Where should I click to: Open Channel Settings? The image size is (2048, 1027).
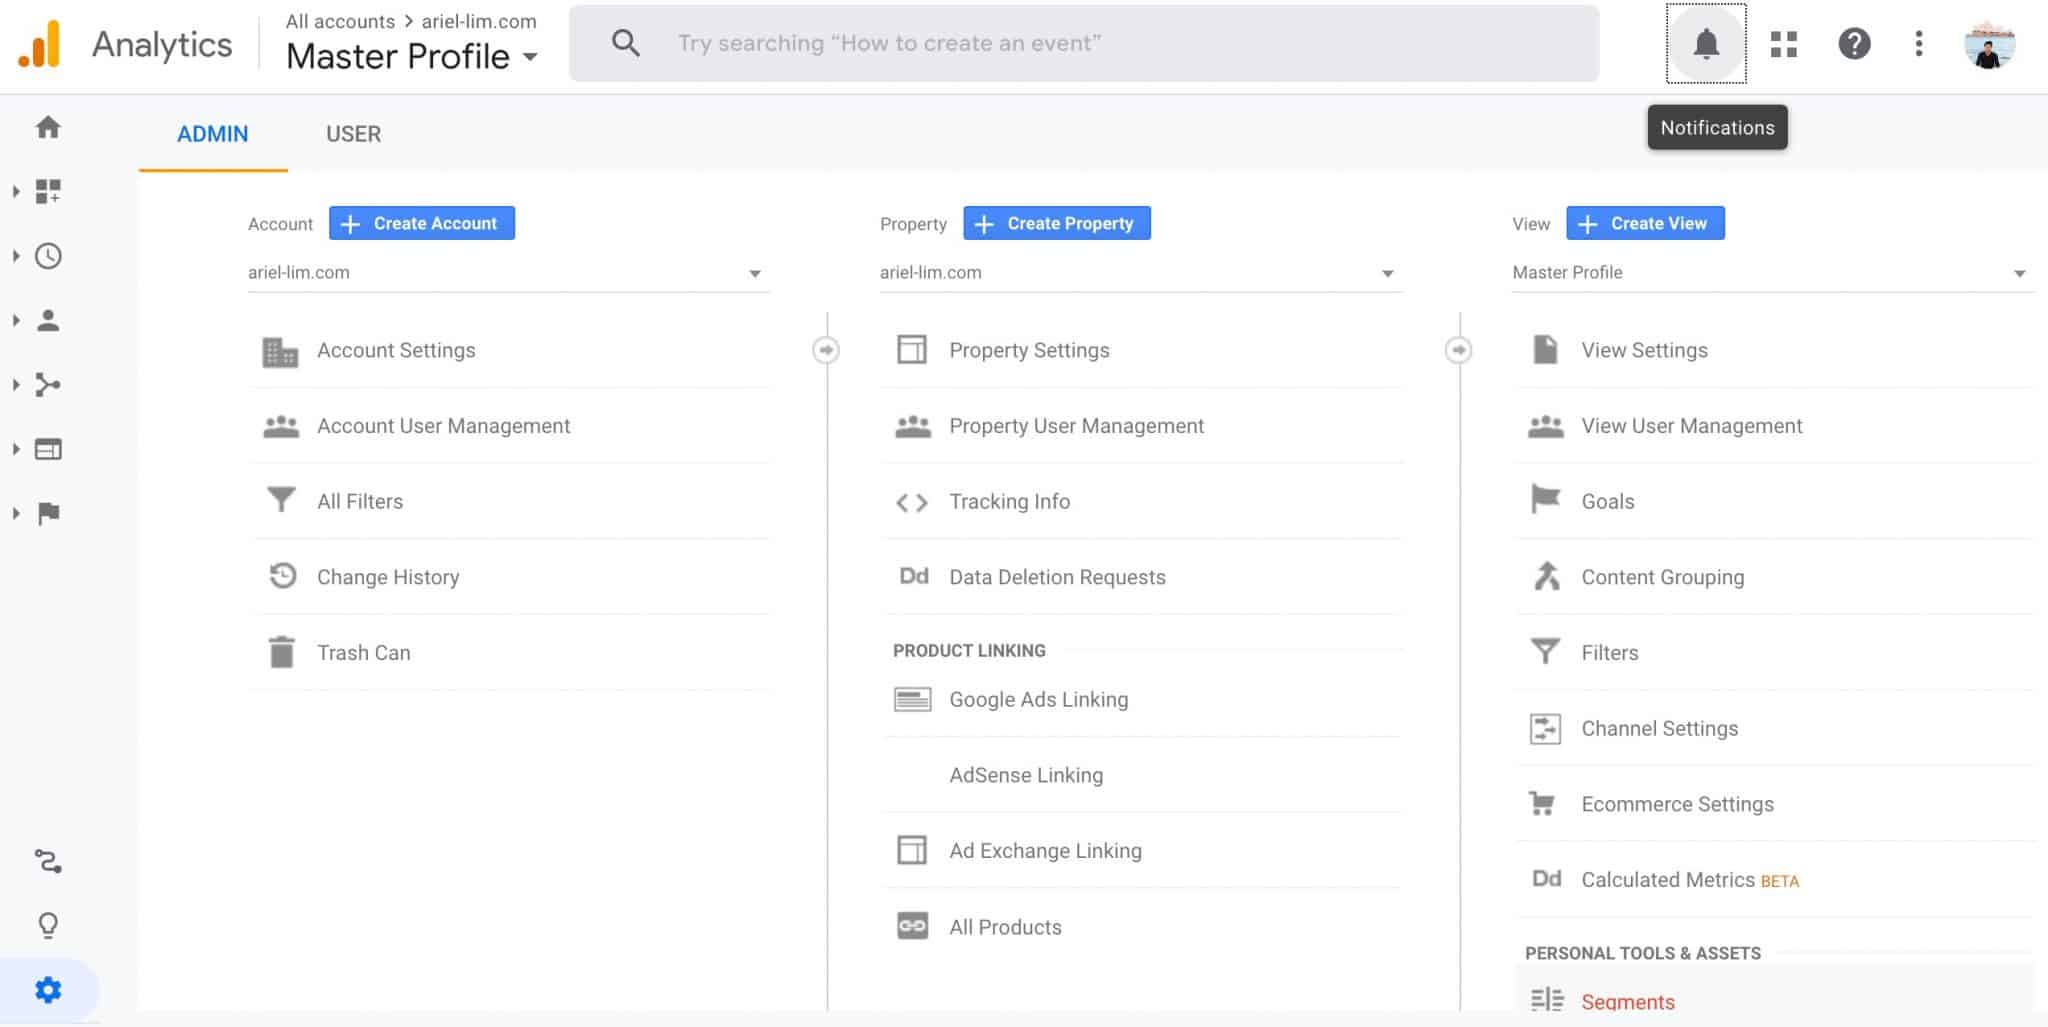(1774, 728)
